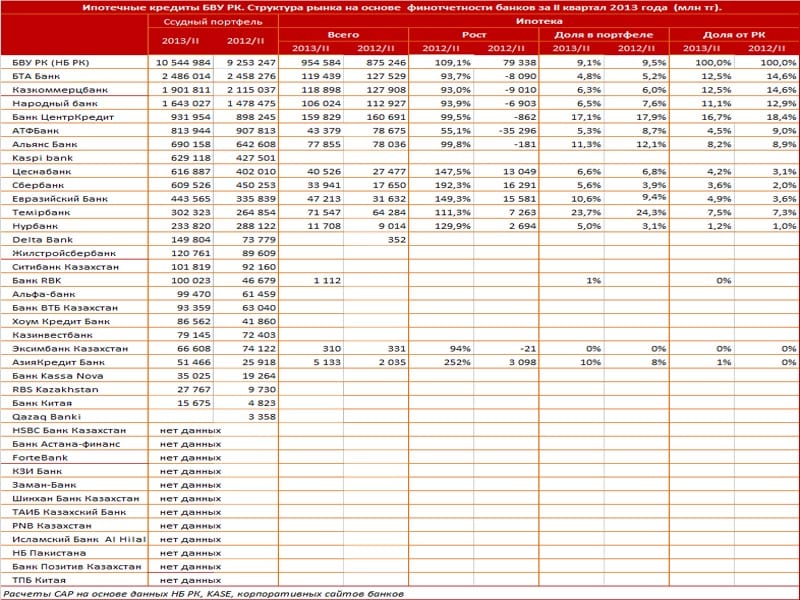The width and height of the screenshot is (800, 600).
Task: Click the -35 296 growth cell
Action: [506, 131]
